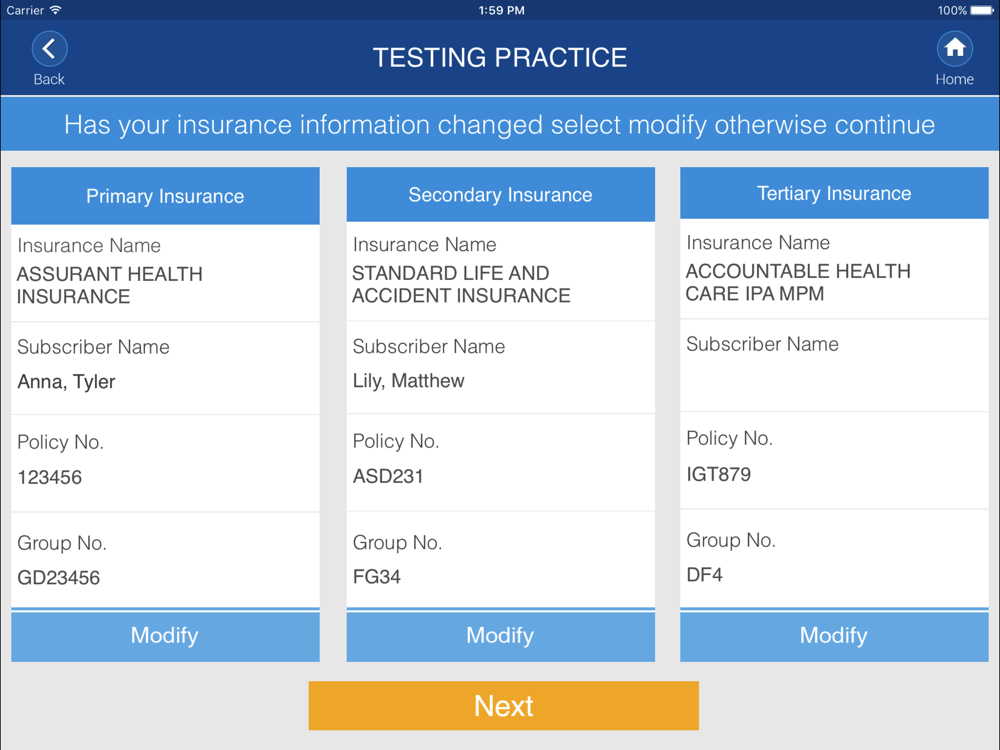Select the Tertiary Insurance header

[x=834, y=194]
